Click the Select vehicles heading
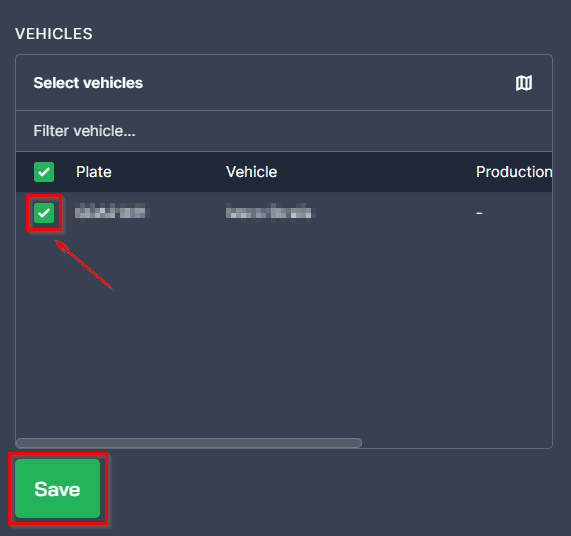571x536 pixels. (88, 83)
